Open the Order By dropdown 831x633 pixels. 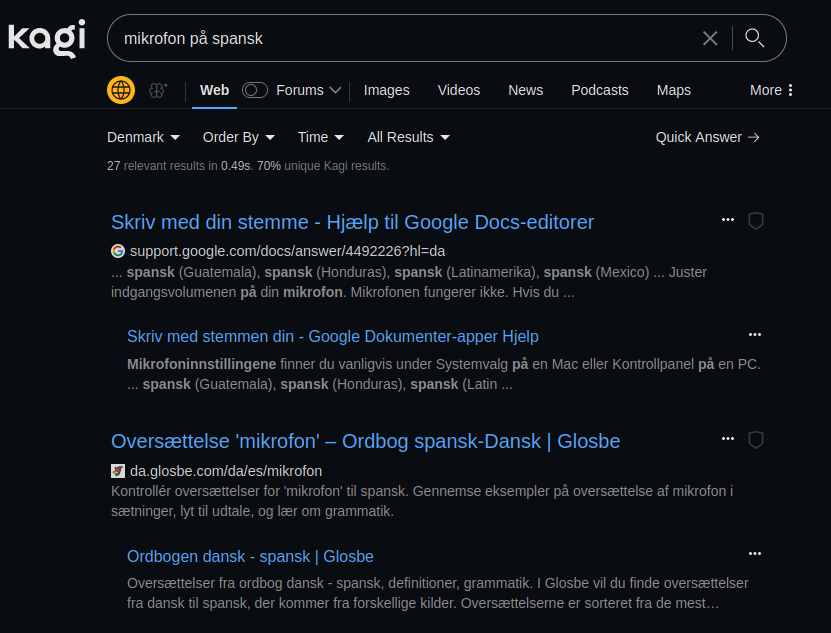[238, 137]
